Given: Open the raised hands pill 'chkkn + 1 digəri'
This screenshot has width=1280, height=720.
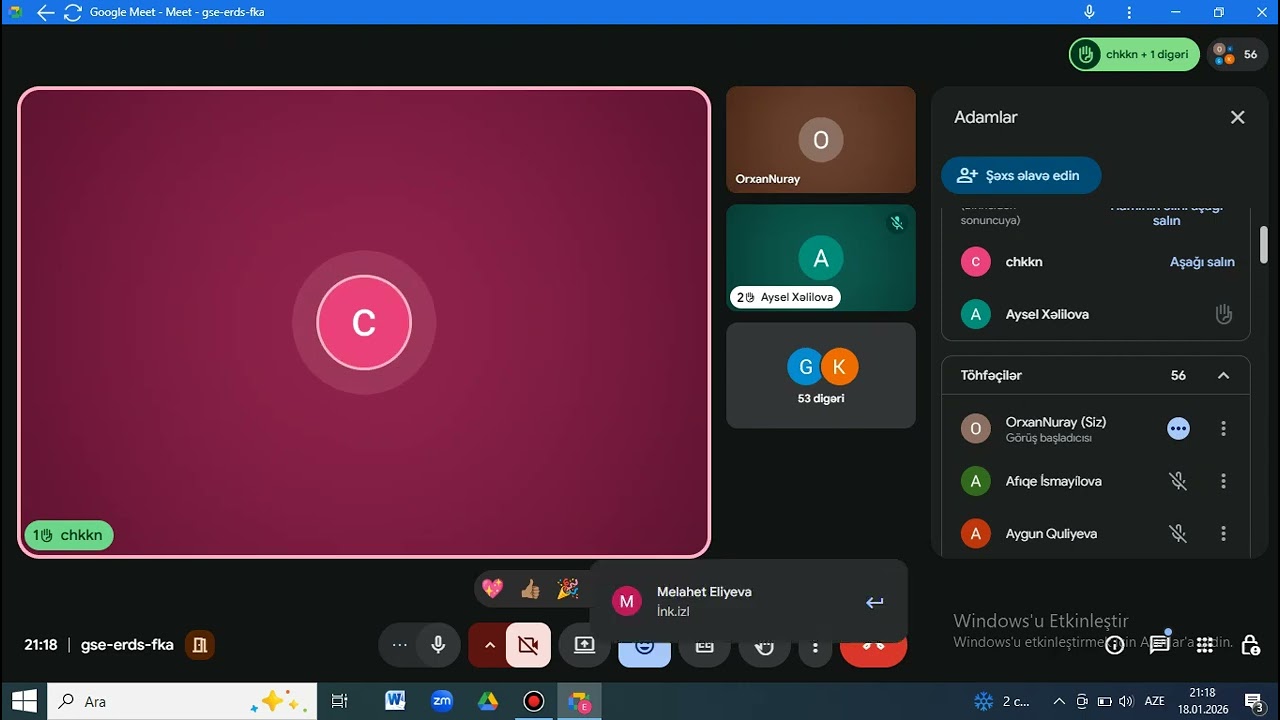Looking at the screenshot, I should point(1134,54).
